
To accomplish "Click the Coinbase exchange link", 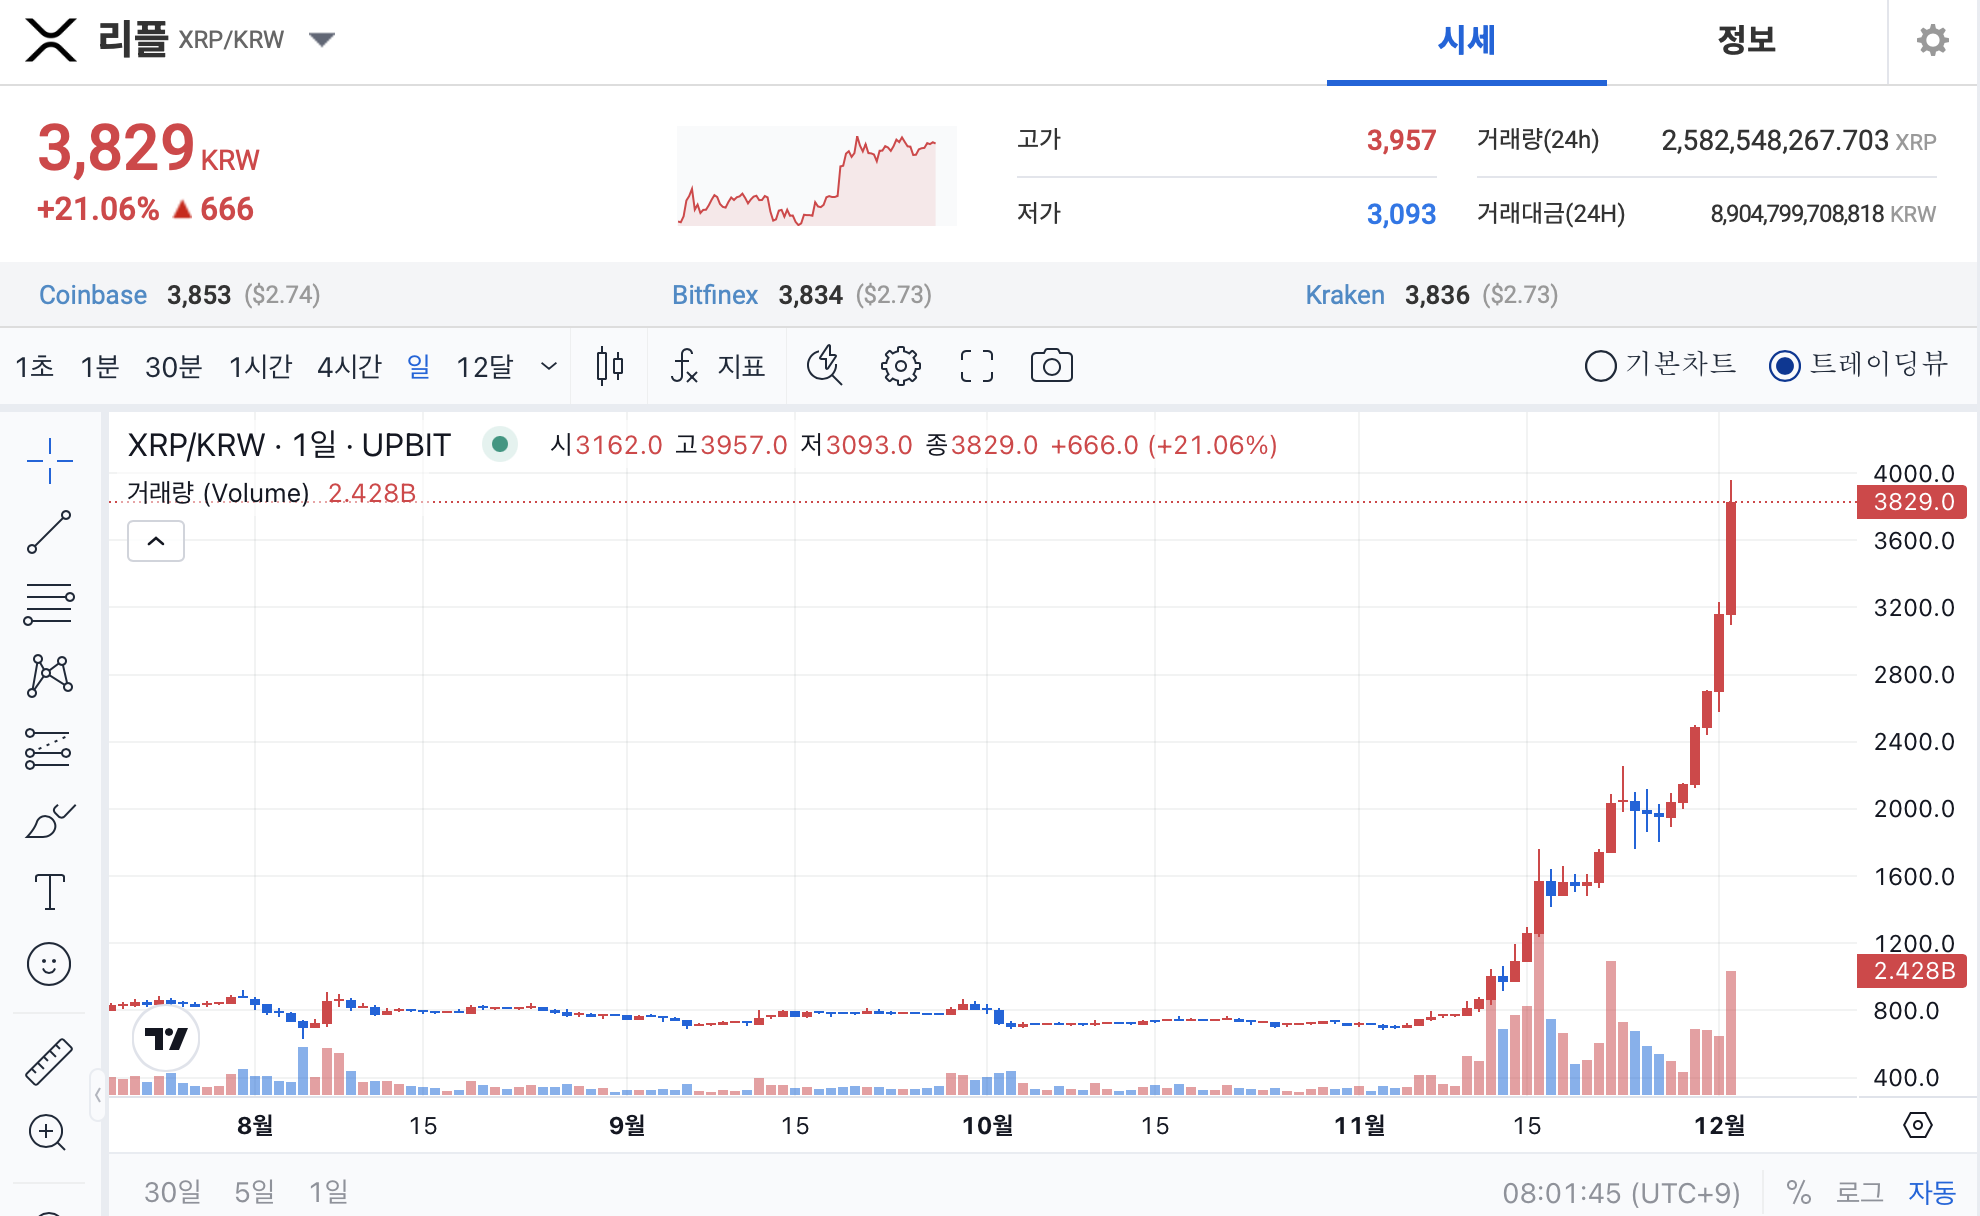I will (x=93, y=295).
